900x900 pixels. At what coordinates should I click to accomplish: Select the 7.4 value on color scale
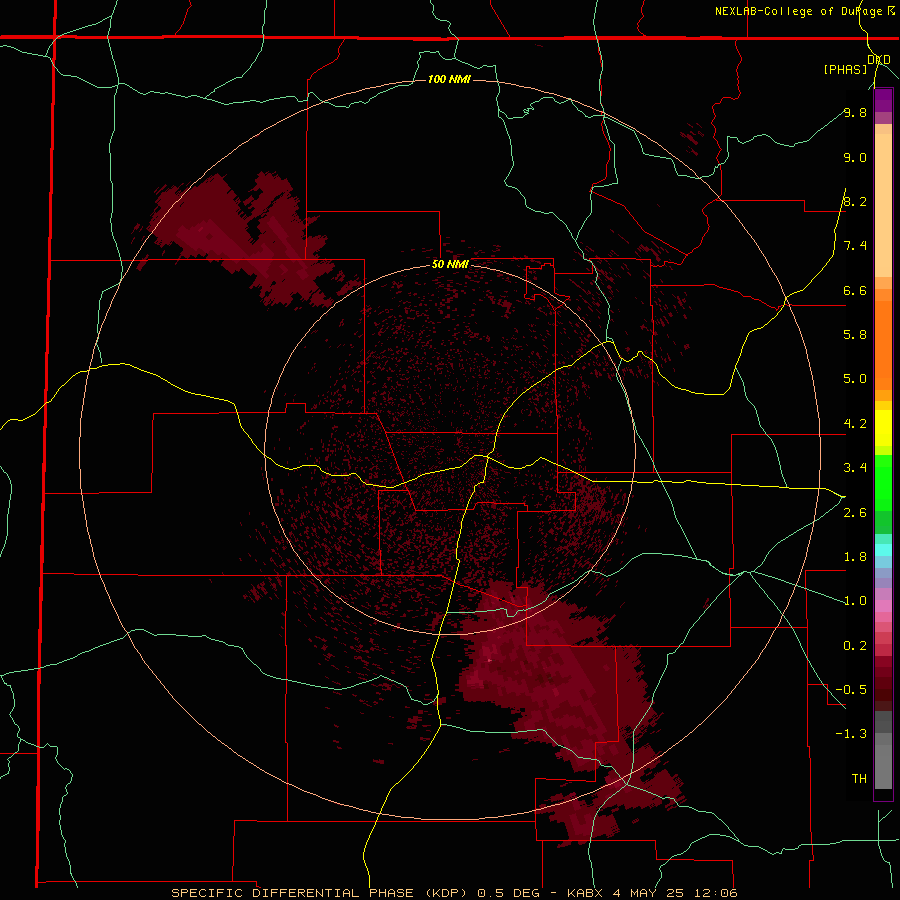coord(855,246)
